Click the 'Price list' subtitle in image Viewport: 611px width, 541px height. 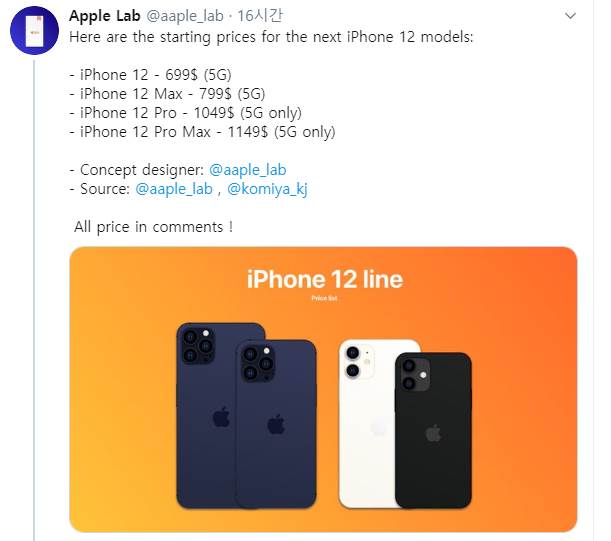click(324, 298)
